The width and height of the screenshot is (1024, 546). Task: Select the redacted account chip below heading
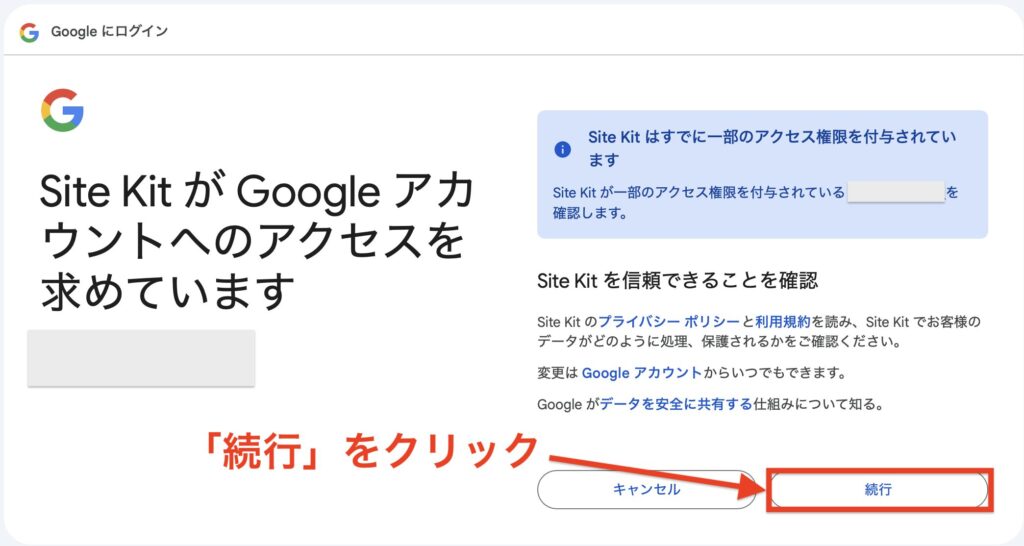pos(141,357)
